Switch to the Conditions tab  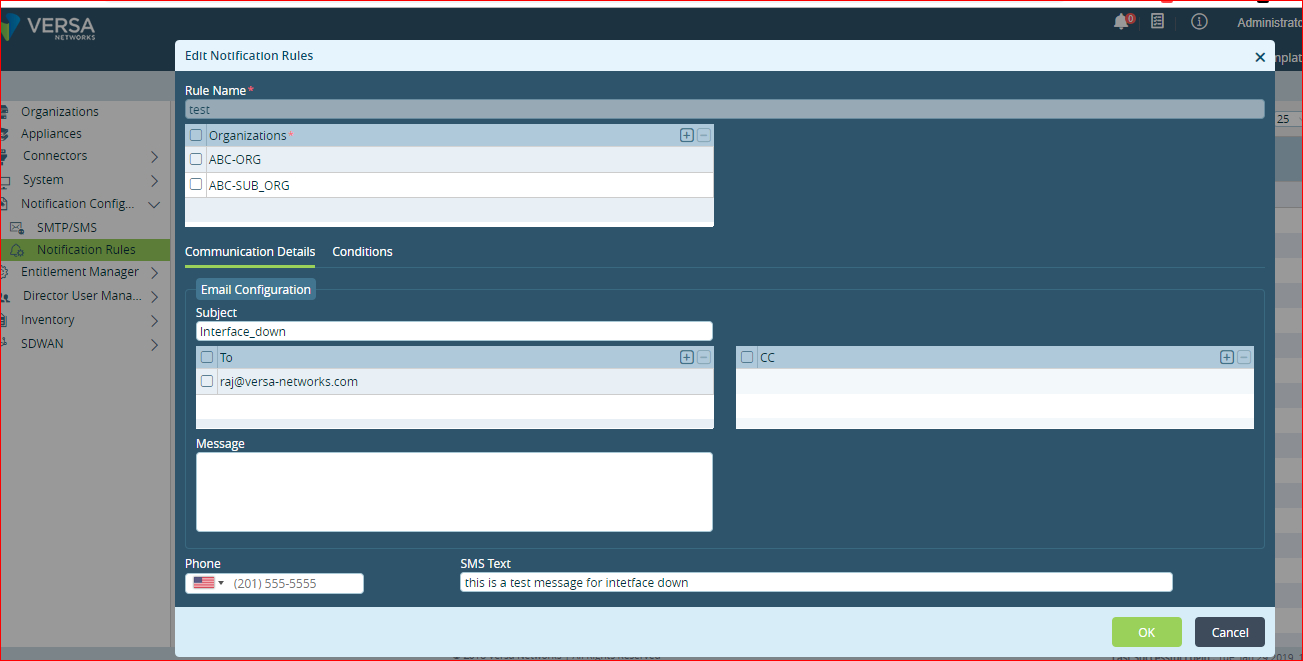[x=362, y=252]
